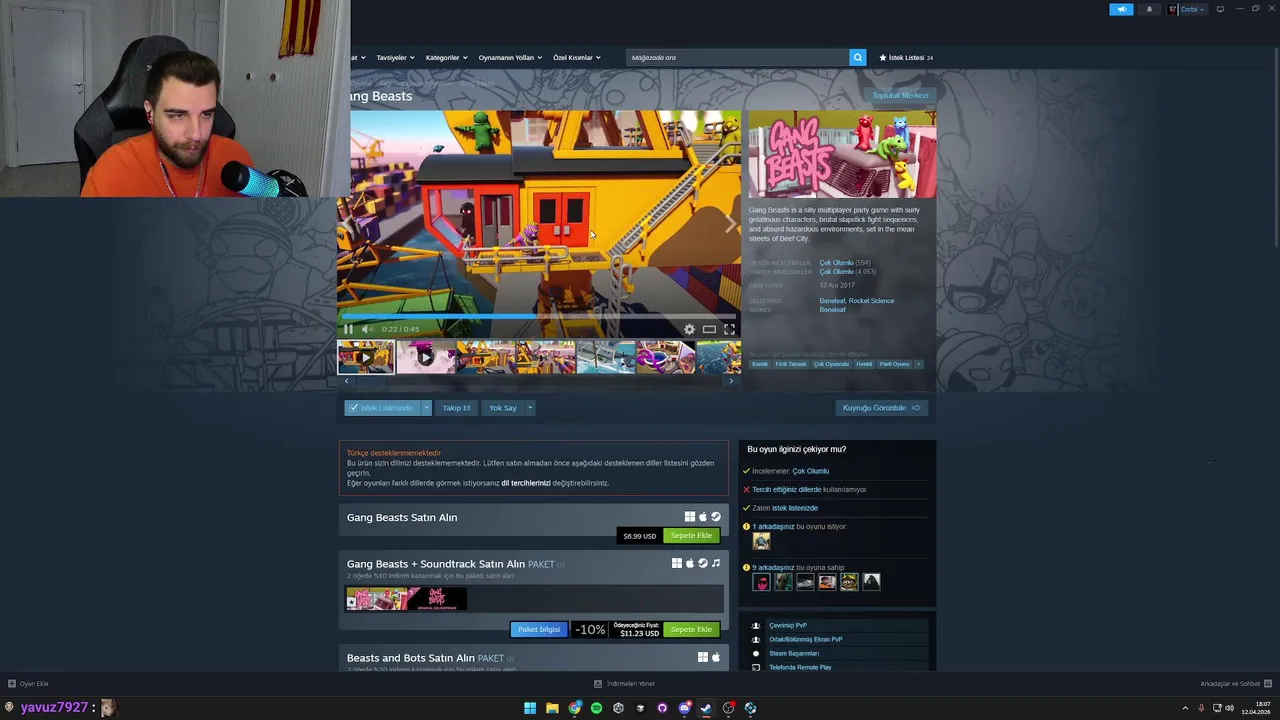
Task: Open Spotify from the taskbar
Action: coord(596,708)
